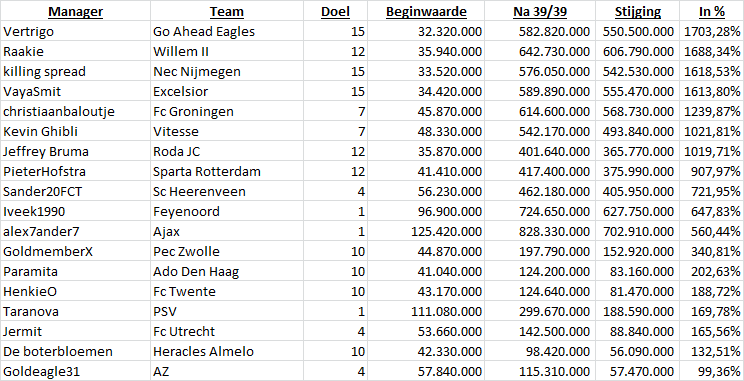Select PSV's 111.080.000 Beginwaarde cell
This screenshot has width=744, height=381.
click(x=426, y=311)
